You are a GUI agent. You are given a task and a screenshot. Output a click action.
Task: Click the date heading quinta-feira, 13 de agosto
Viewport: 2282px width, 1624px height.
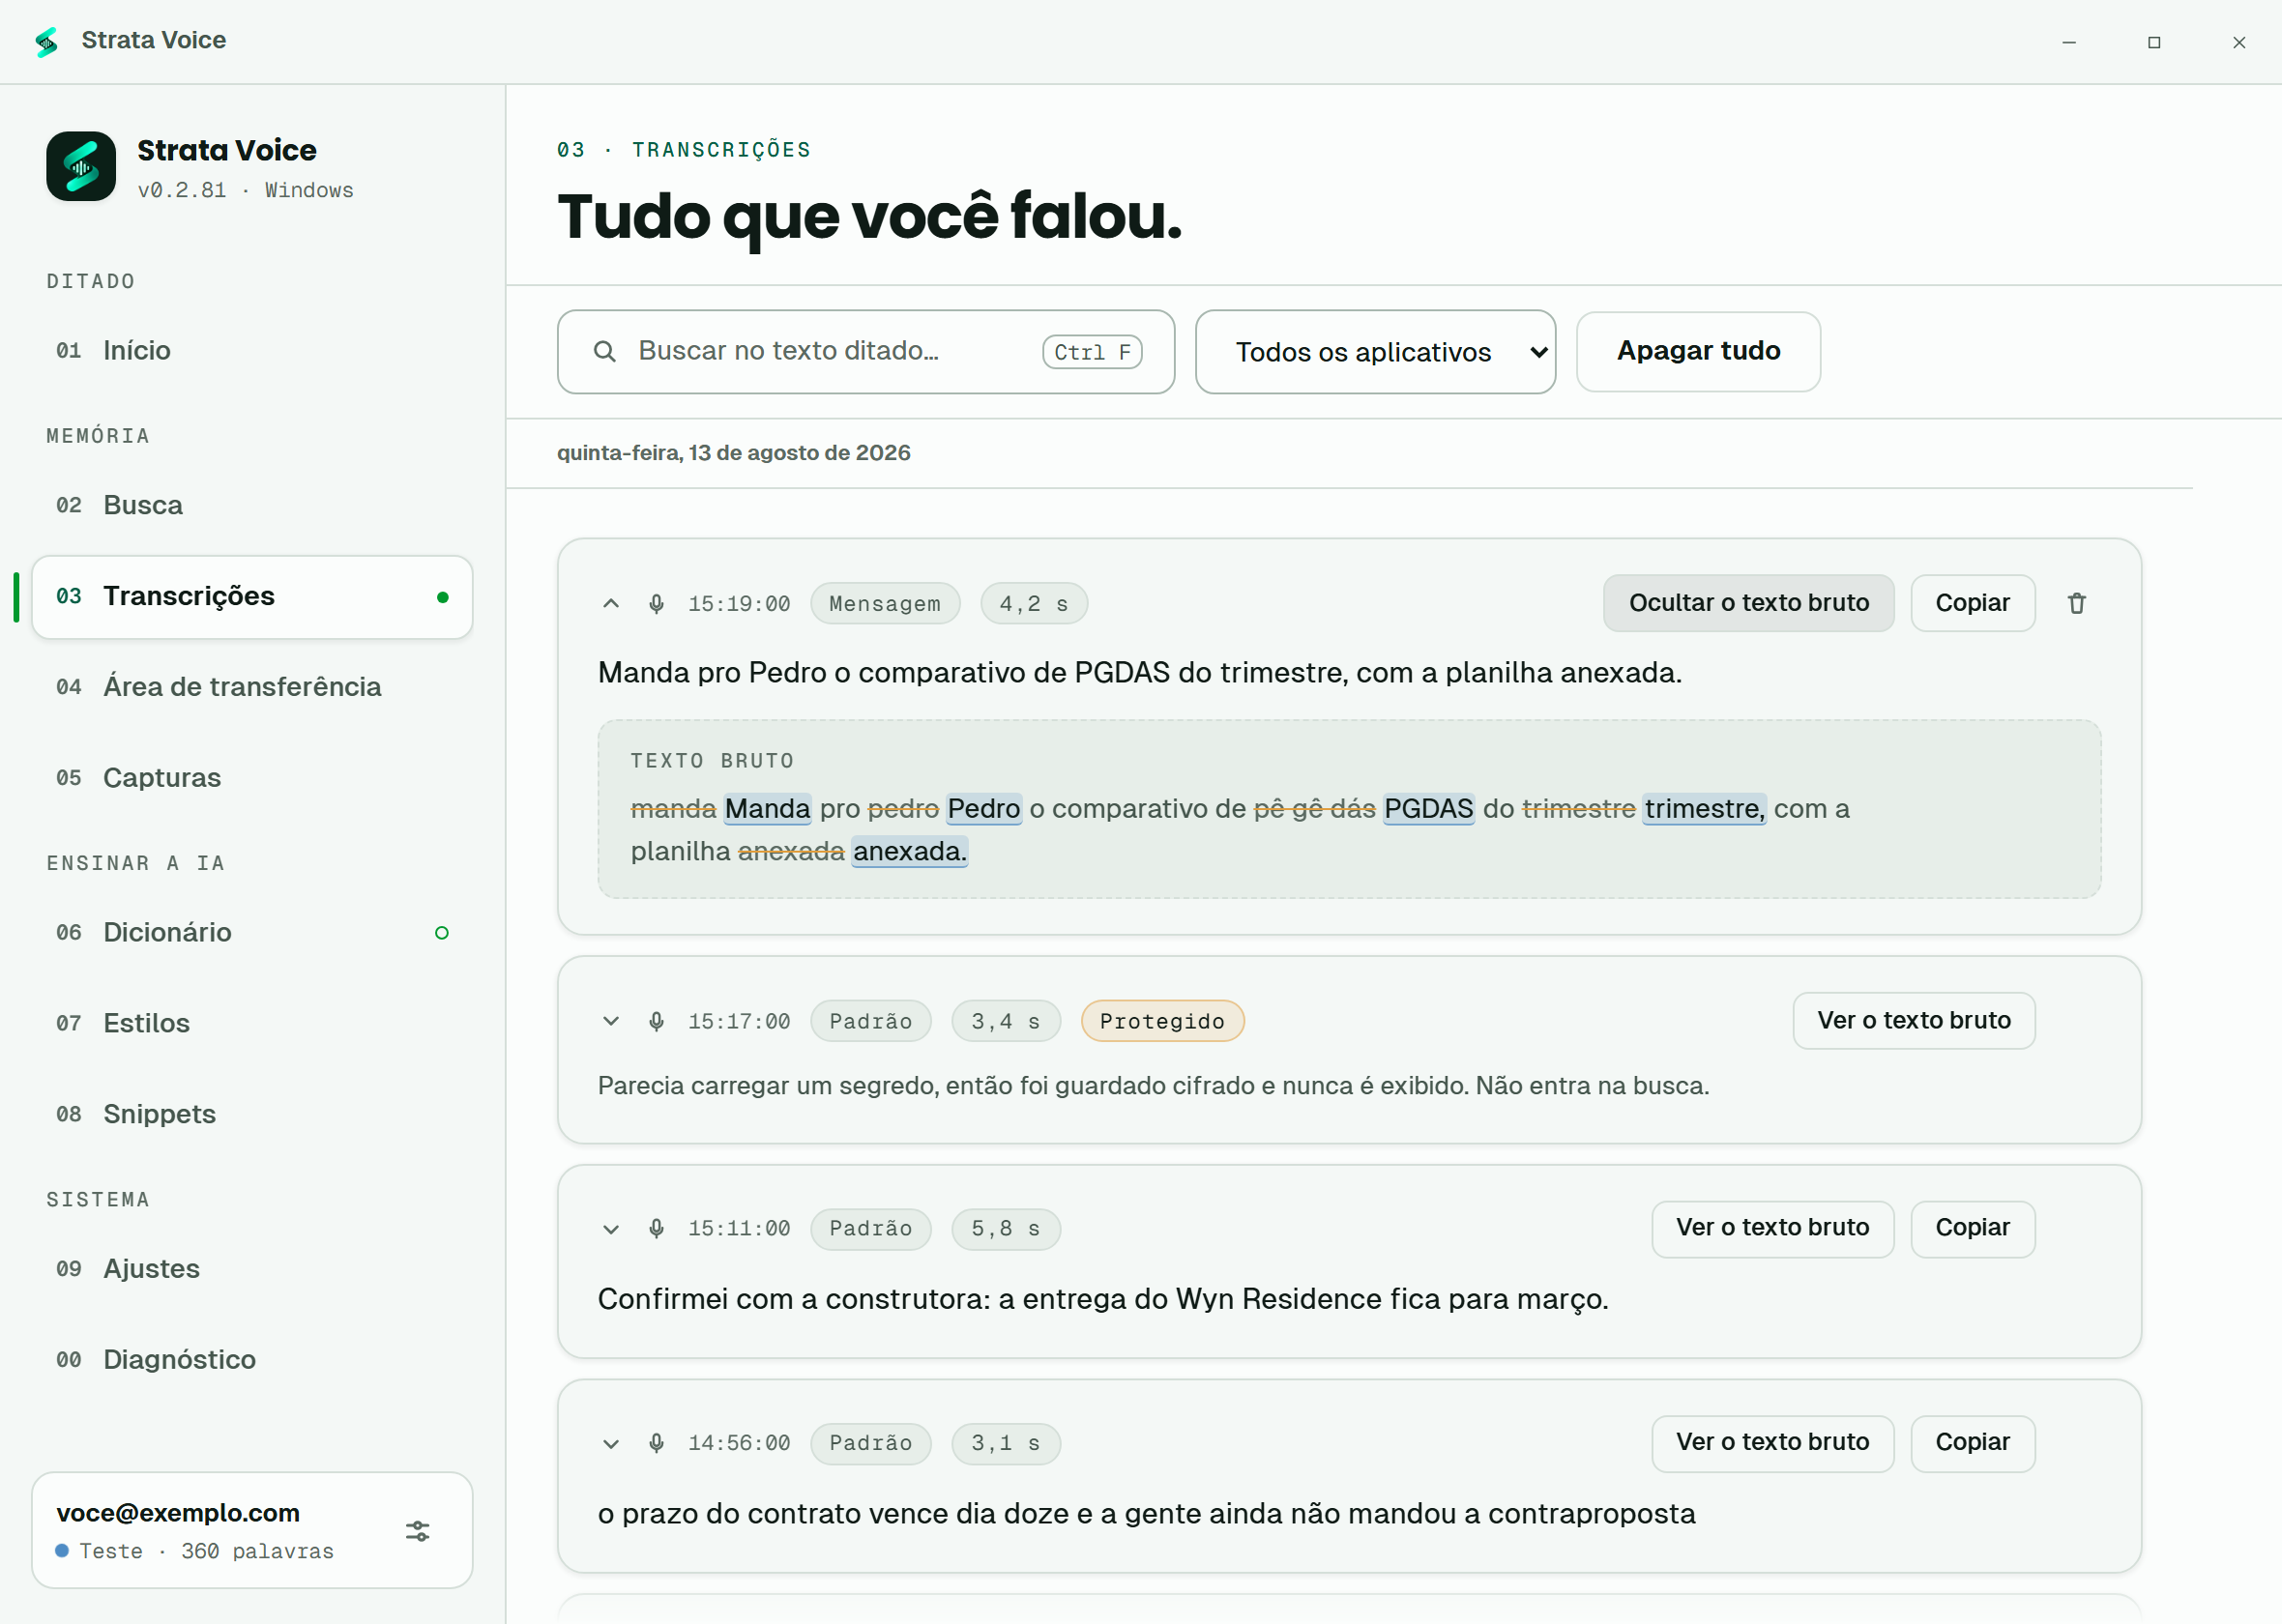(733, 453)
